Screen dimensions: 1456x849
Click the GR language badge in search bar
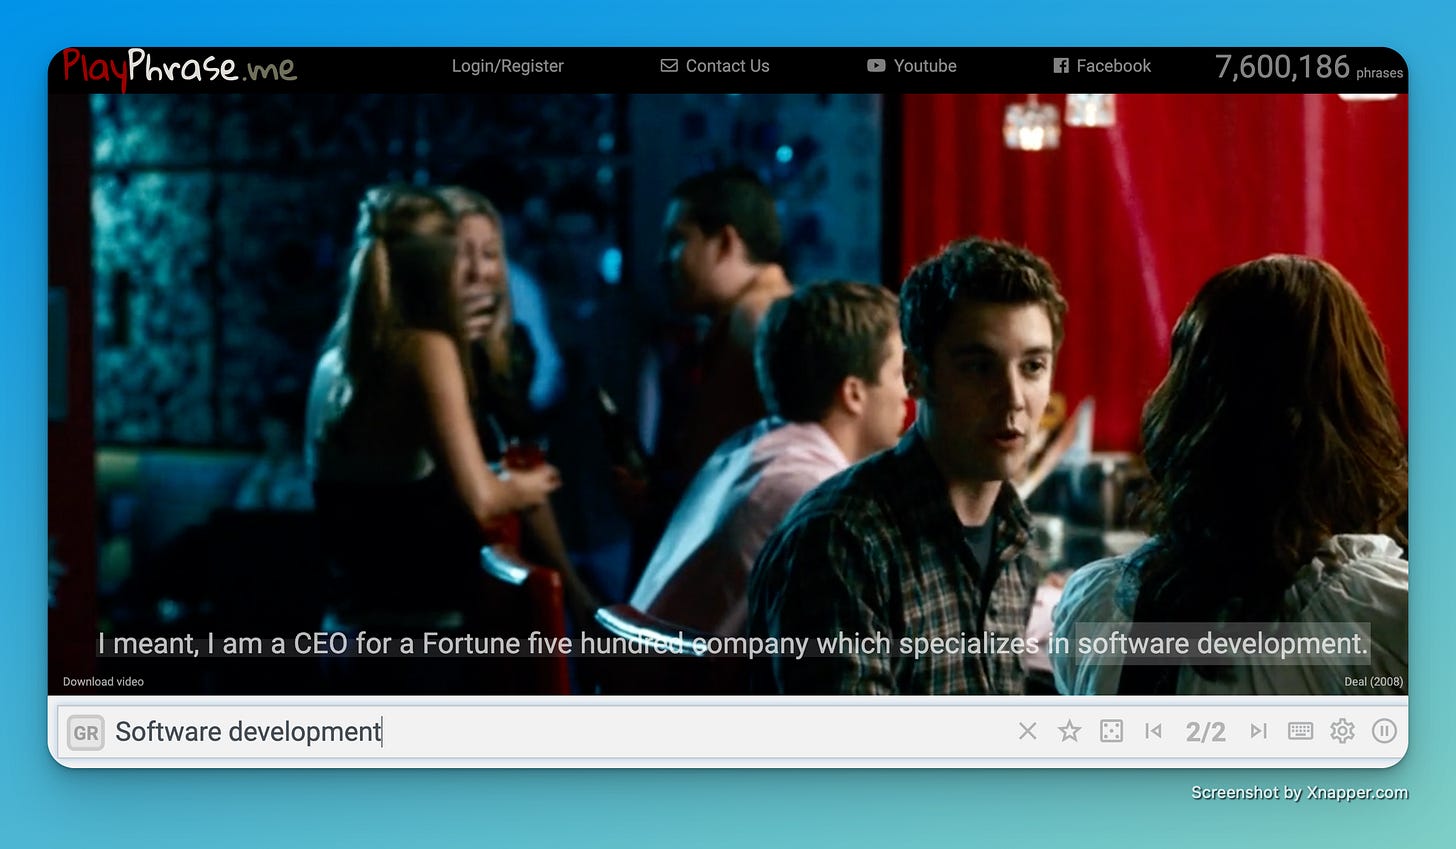click(x=86, y=732)
